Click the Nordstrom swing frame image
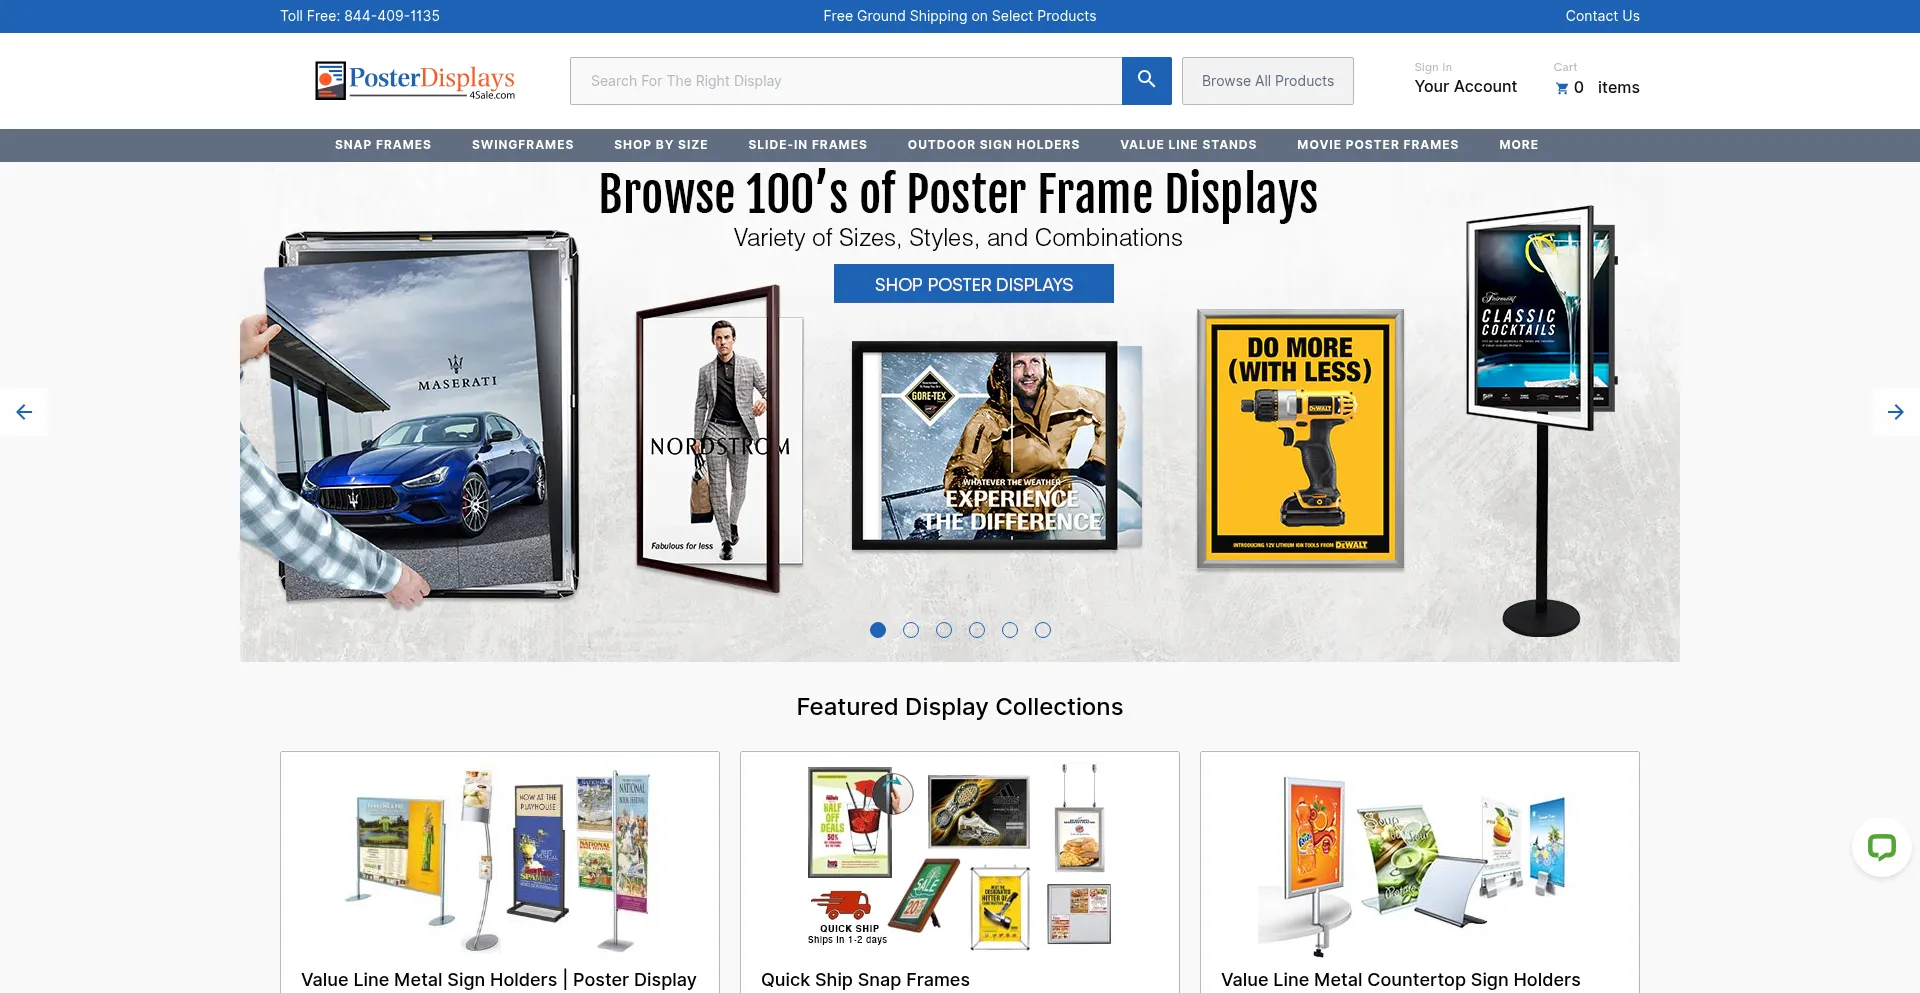Viewport: 1920px width, 993px height. 718,440
